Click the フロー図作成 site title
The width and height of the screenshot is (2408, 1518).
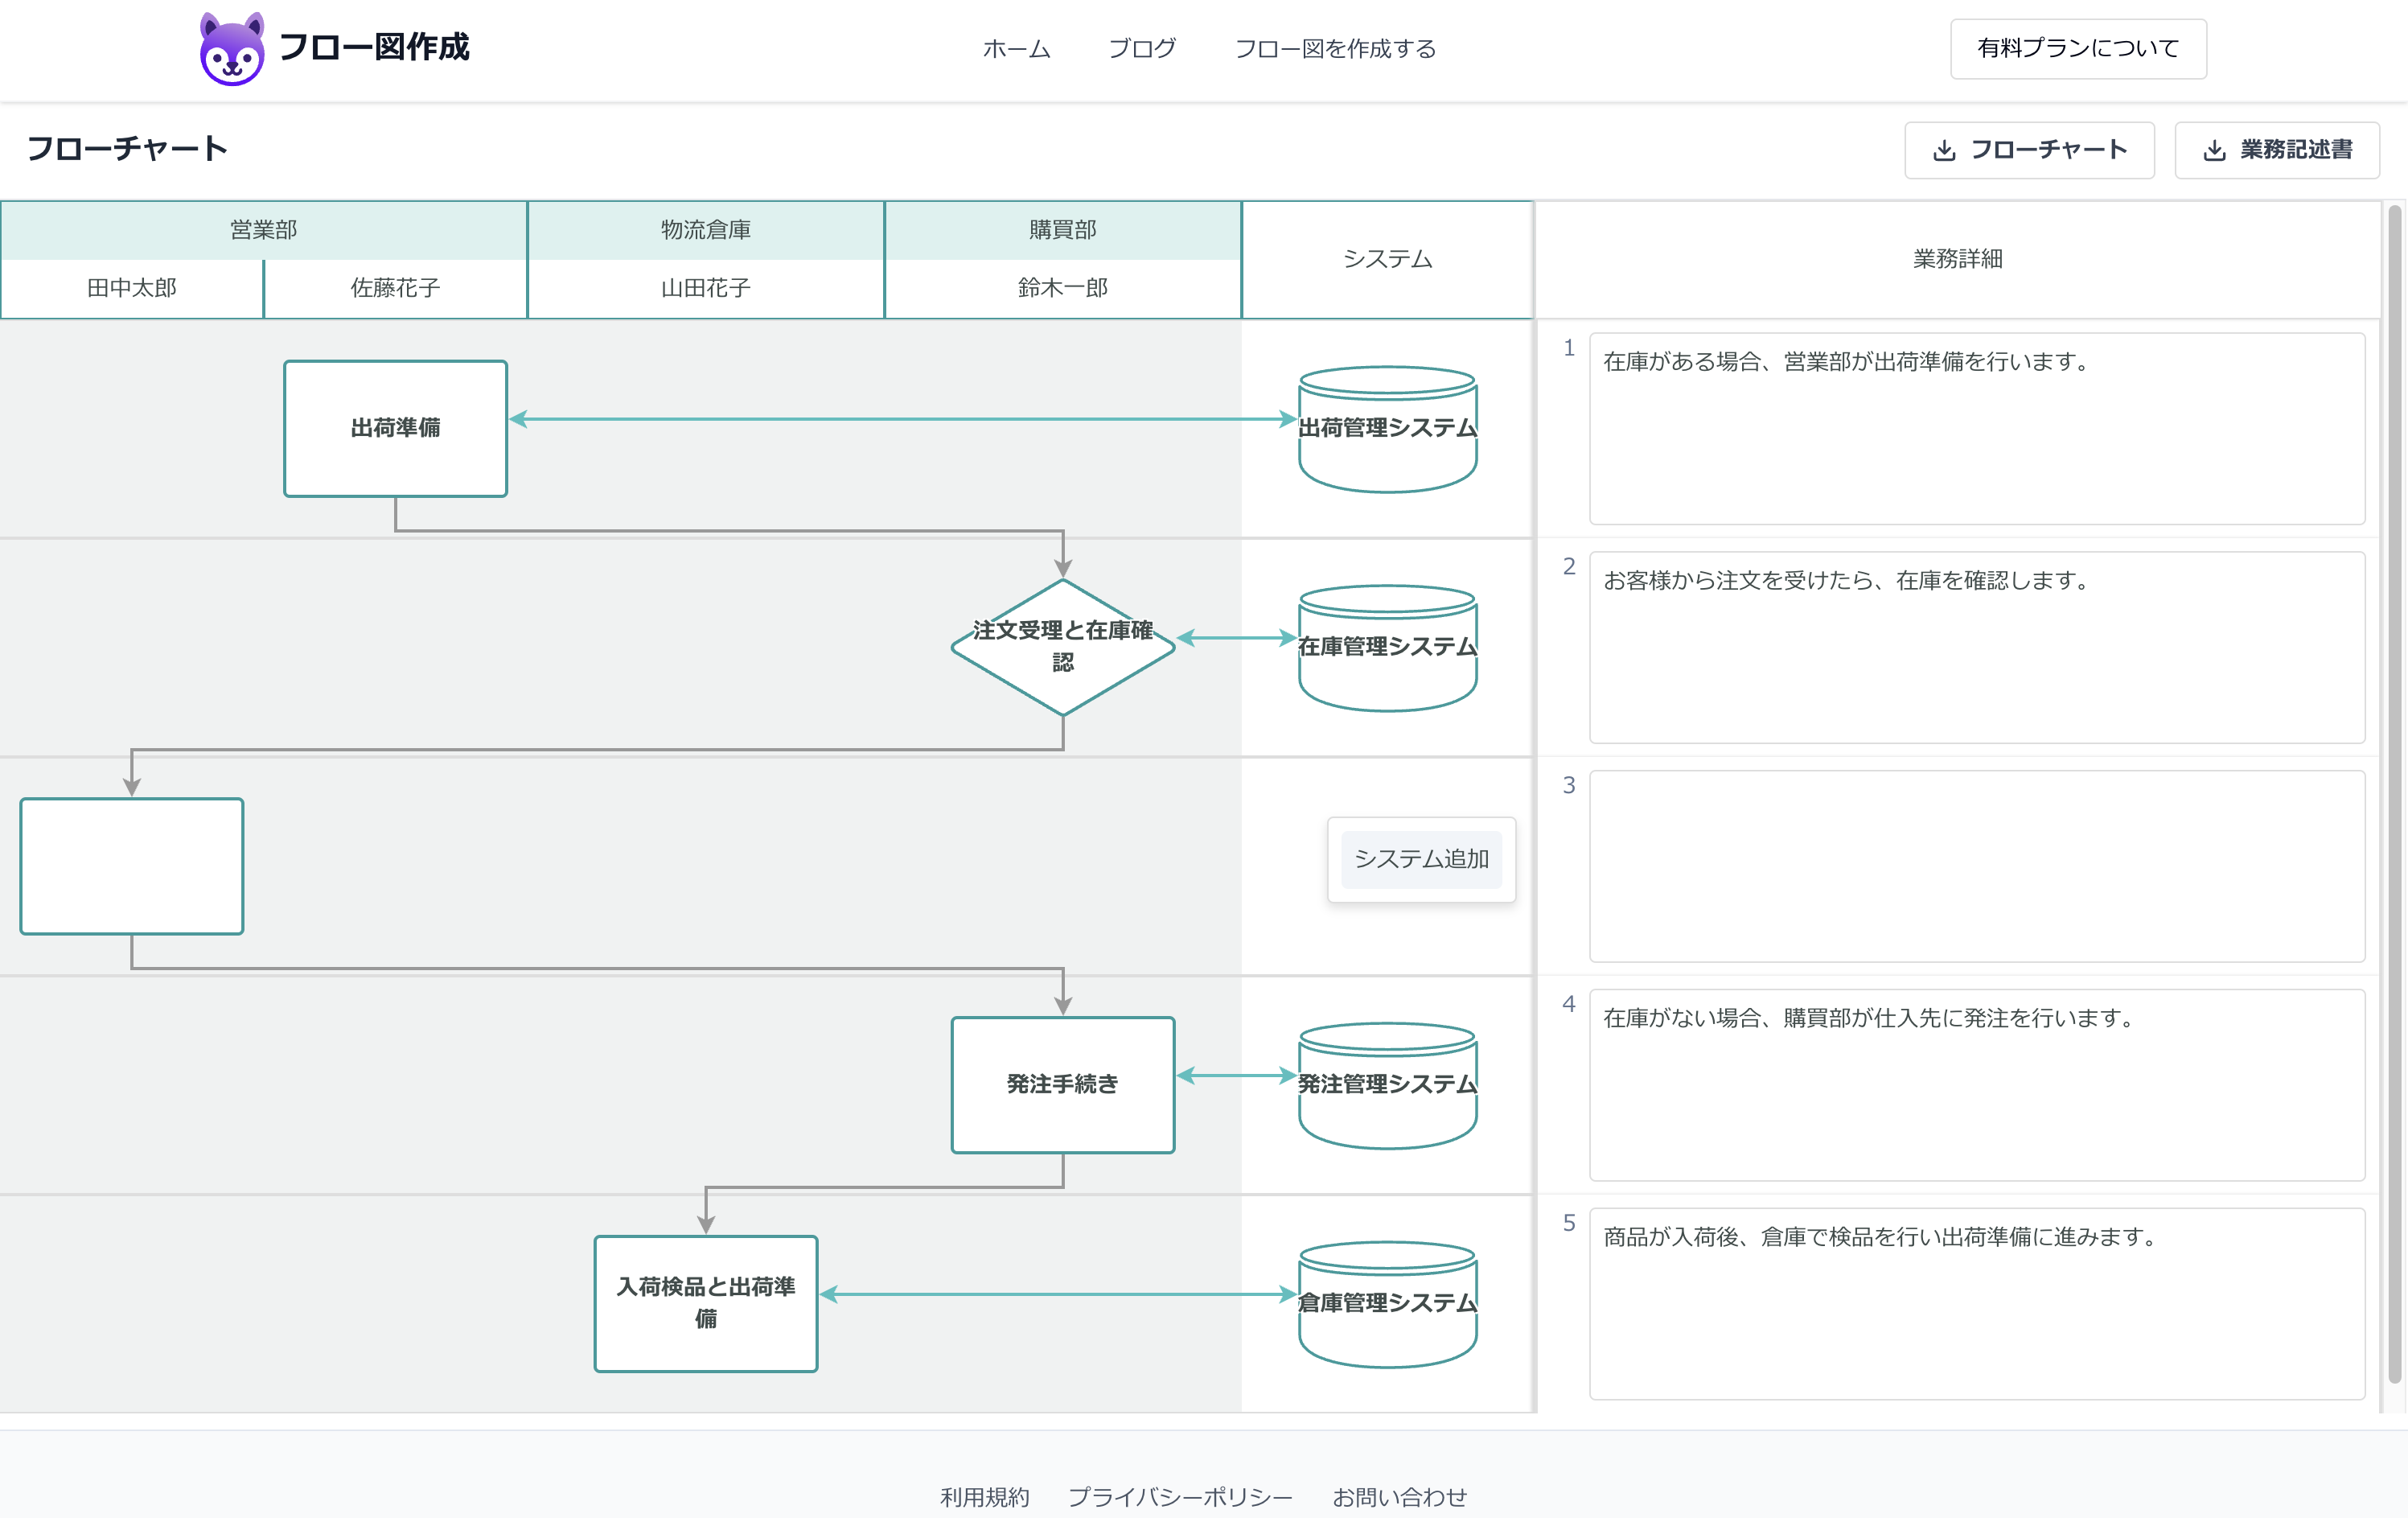coord(374,47)
